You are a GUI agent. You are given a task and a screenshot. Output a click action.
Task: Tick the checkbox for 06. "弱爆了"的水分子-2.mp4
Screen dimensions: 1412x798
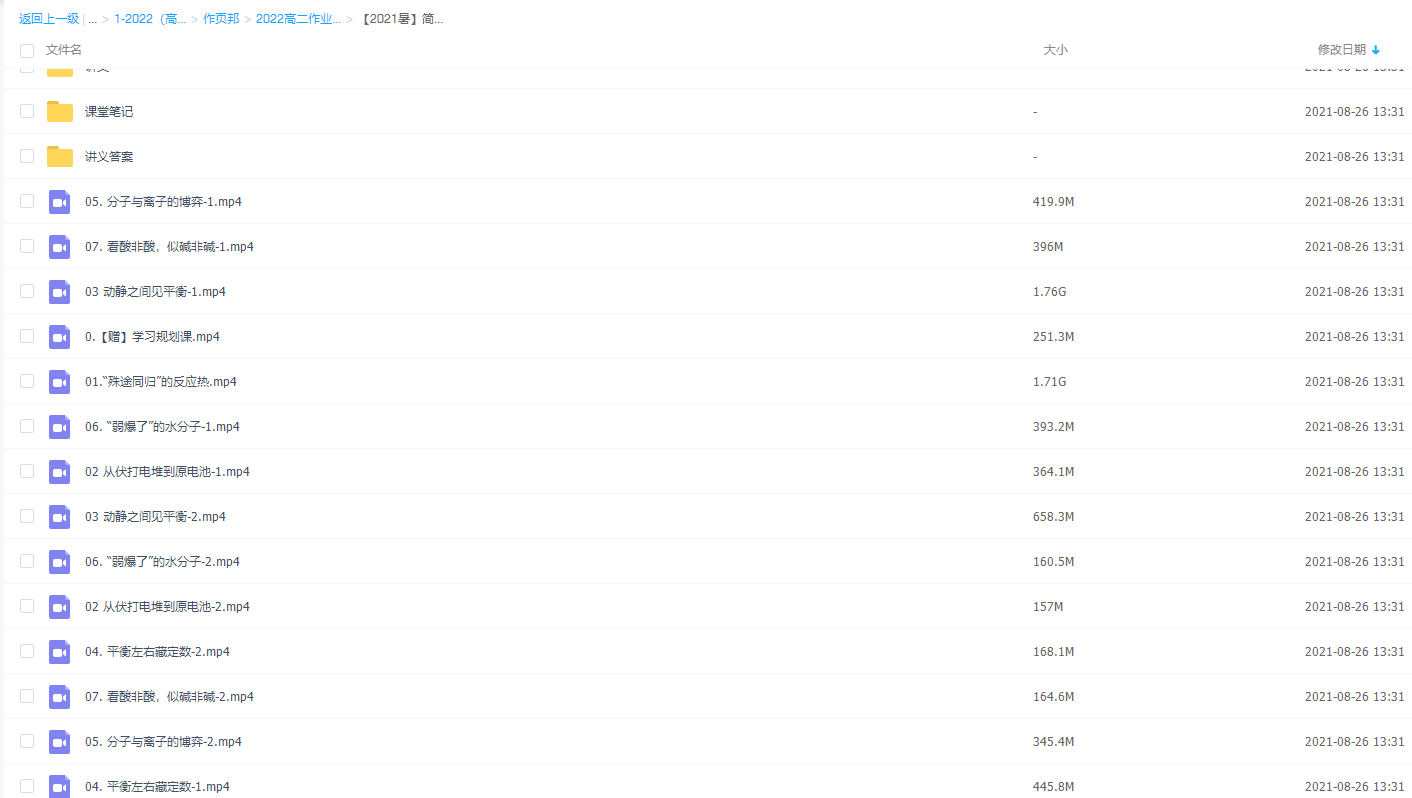[x=27, y=562]
